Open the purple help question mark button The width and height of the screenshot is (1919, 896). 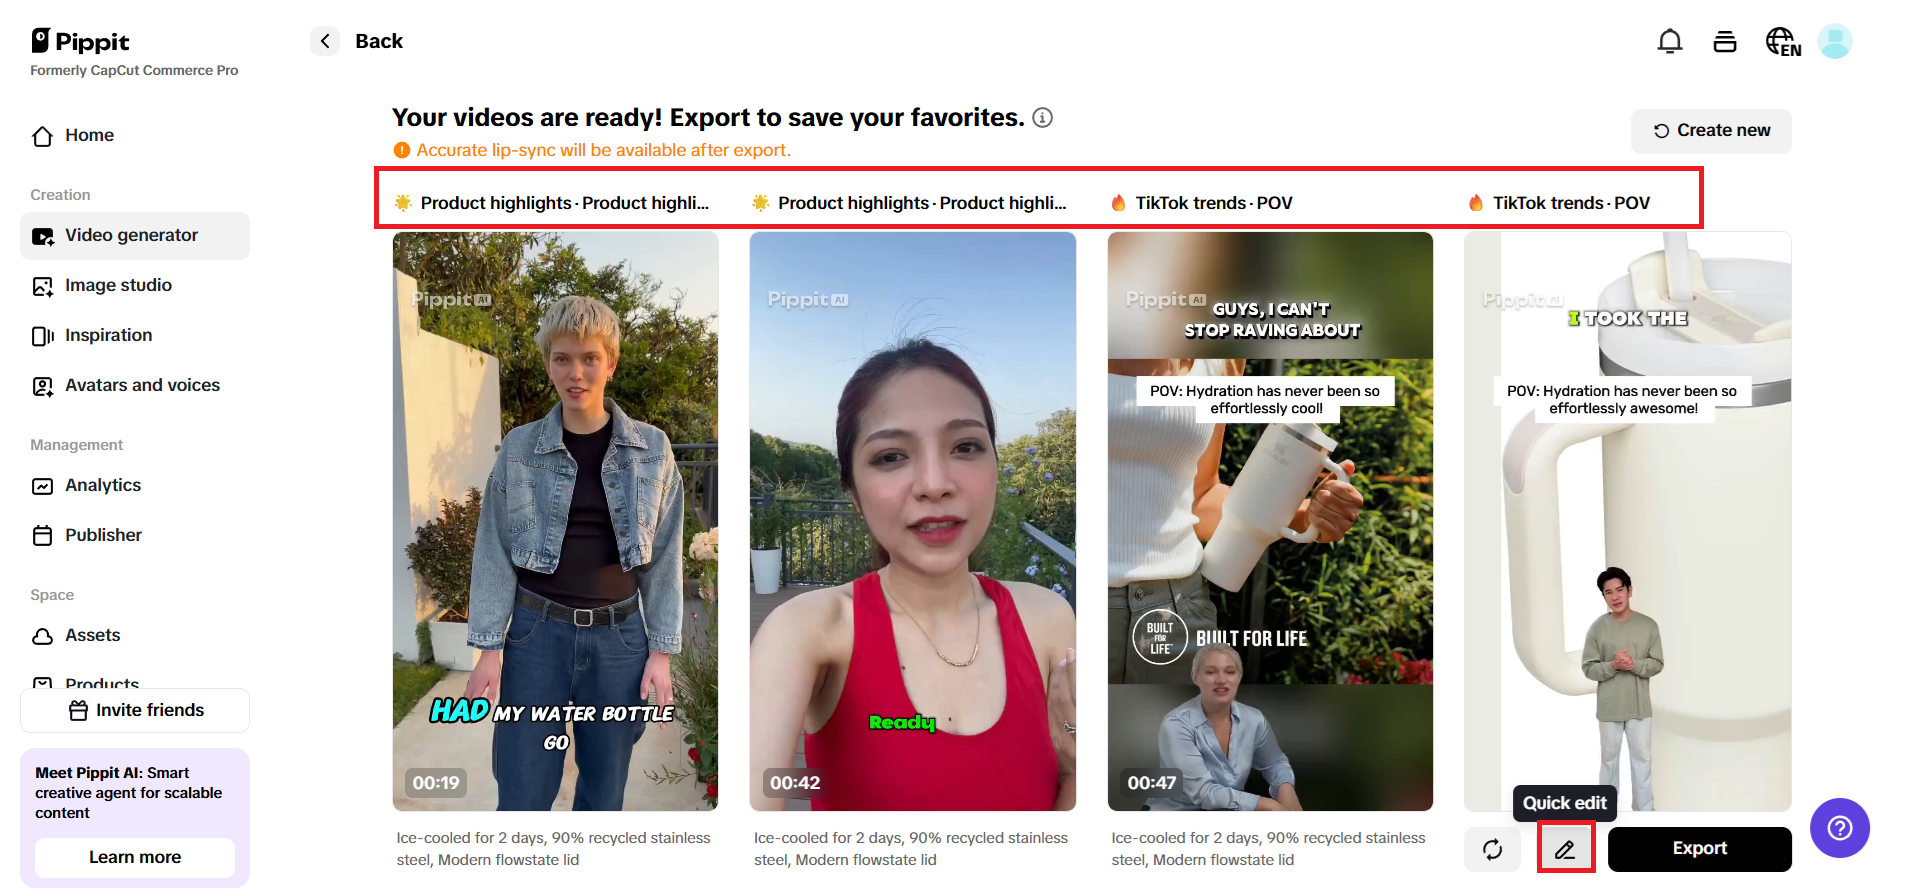coord(1839,828)
